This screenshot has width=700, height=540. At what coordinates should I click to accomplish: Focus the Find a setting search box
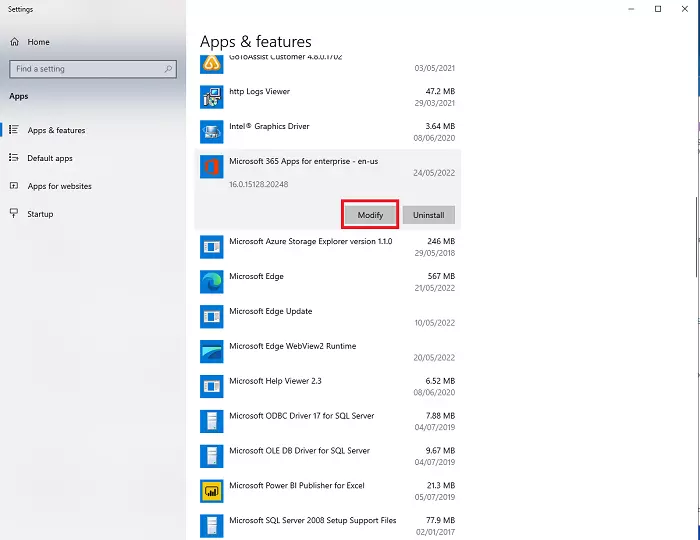tap(93, 69)
